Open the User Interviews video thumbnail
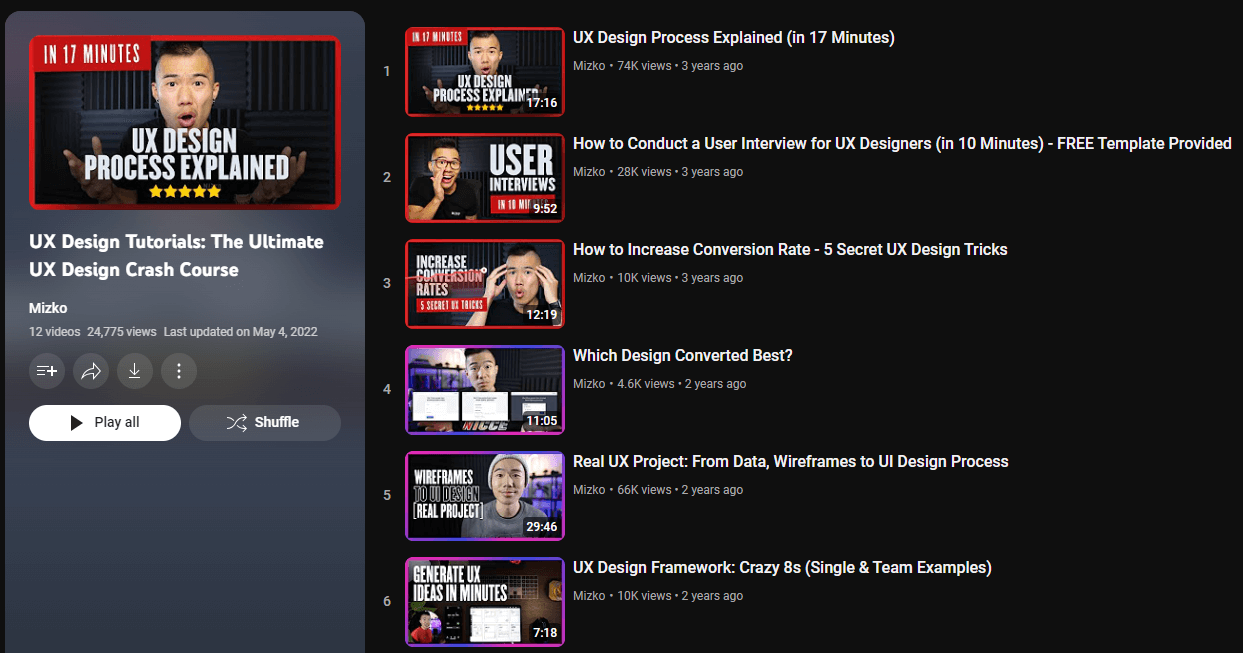1243x653 pixels. tap(484, 178)
